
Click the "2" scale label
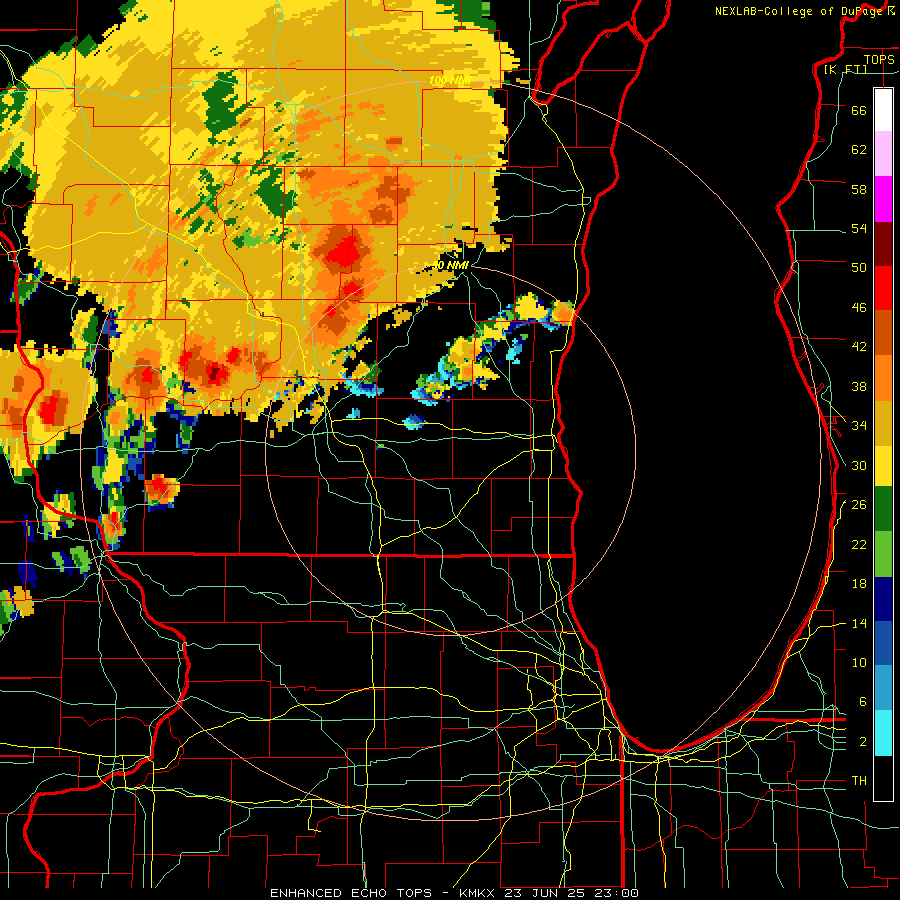(862, 742)
